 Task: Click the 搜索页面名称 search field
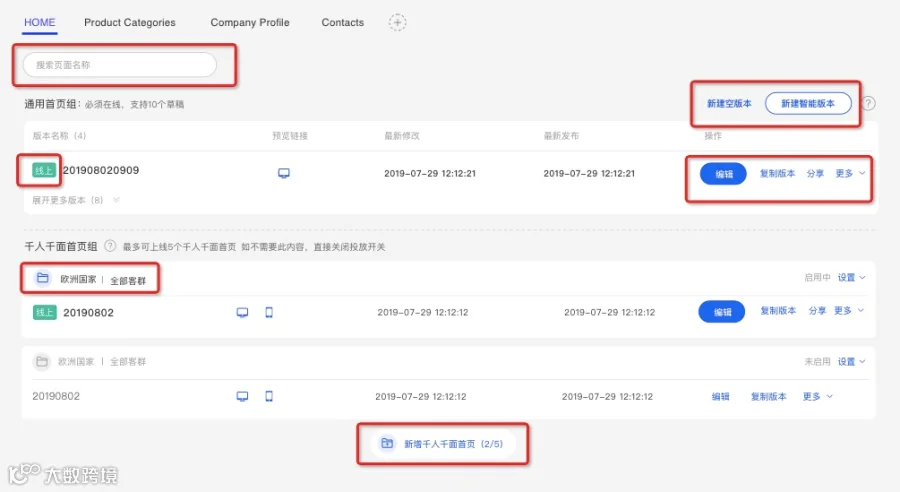pos(119,65)
